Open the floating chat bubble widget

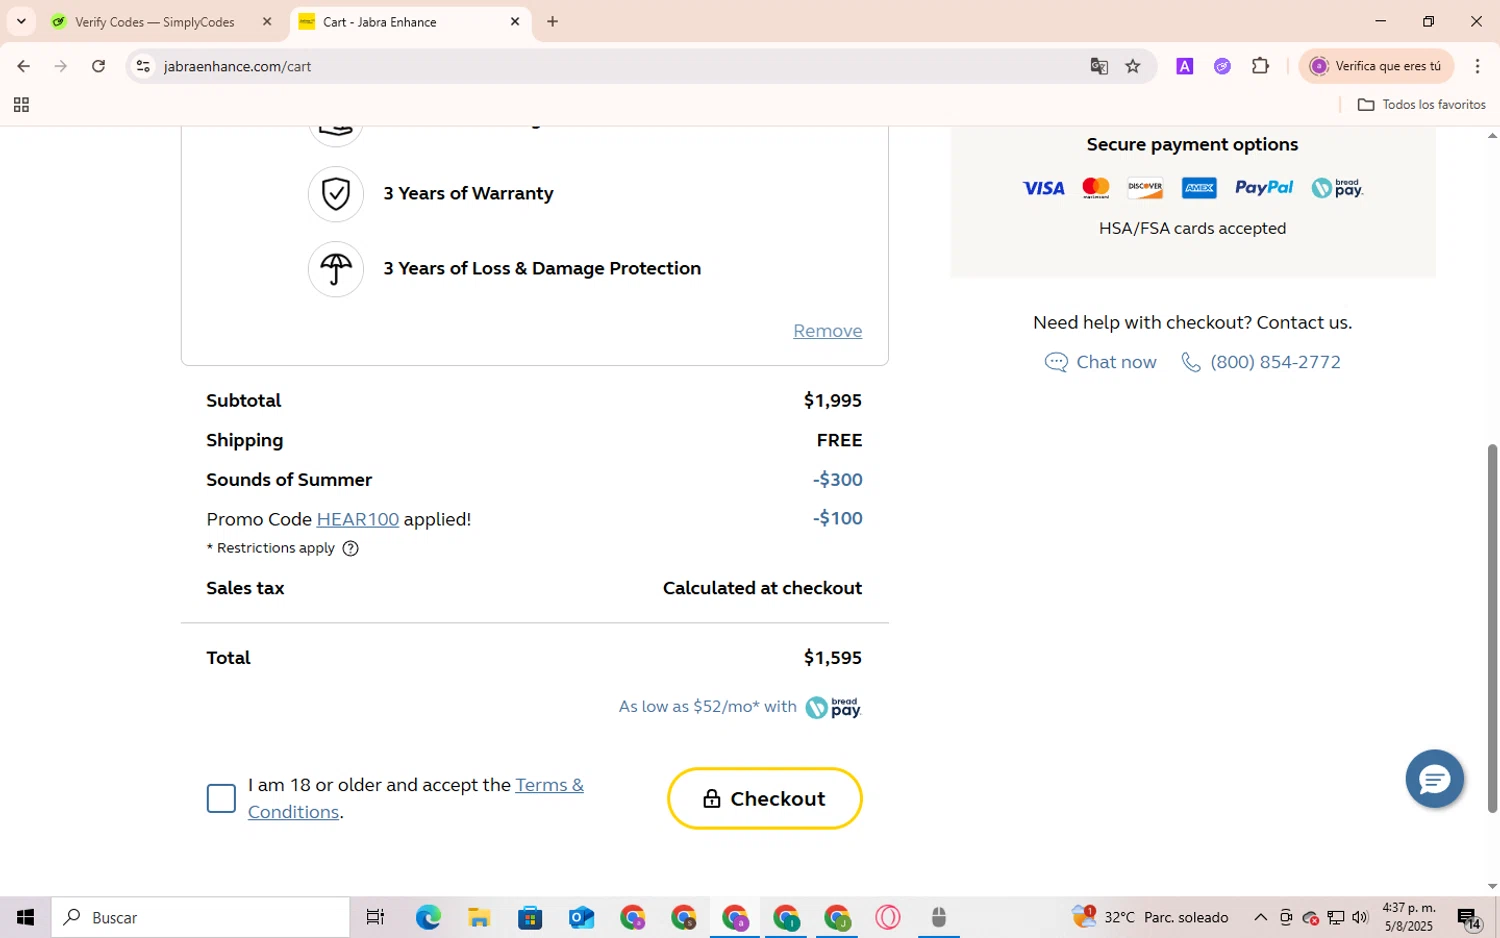click(x=1434, y=779)
